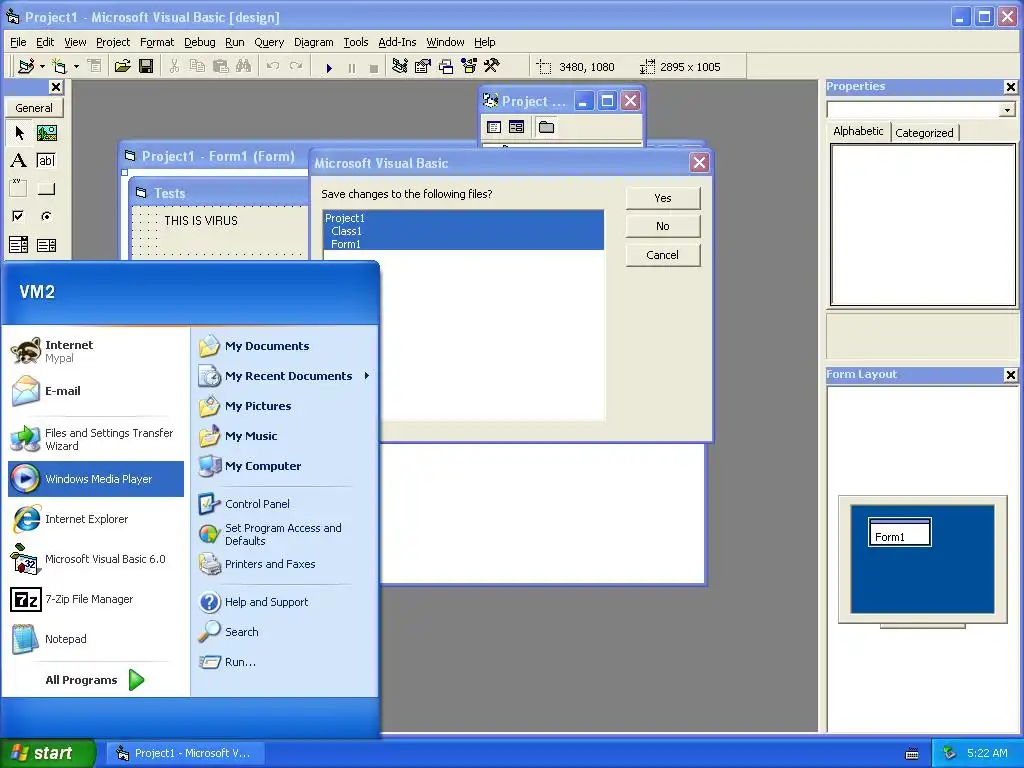This screenshot has height=768, width=1024.
Task: Open the Properties object dropdown
Action: [x=1006, y=110]
